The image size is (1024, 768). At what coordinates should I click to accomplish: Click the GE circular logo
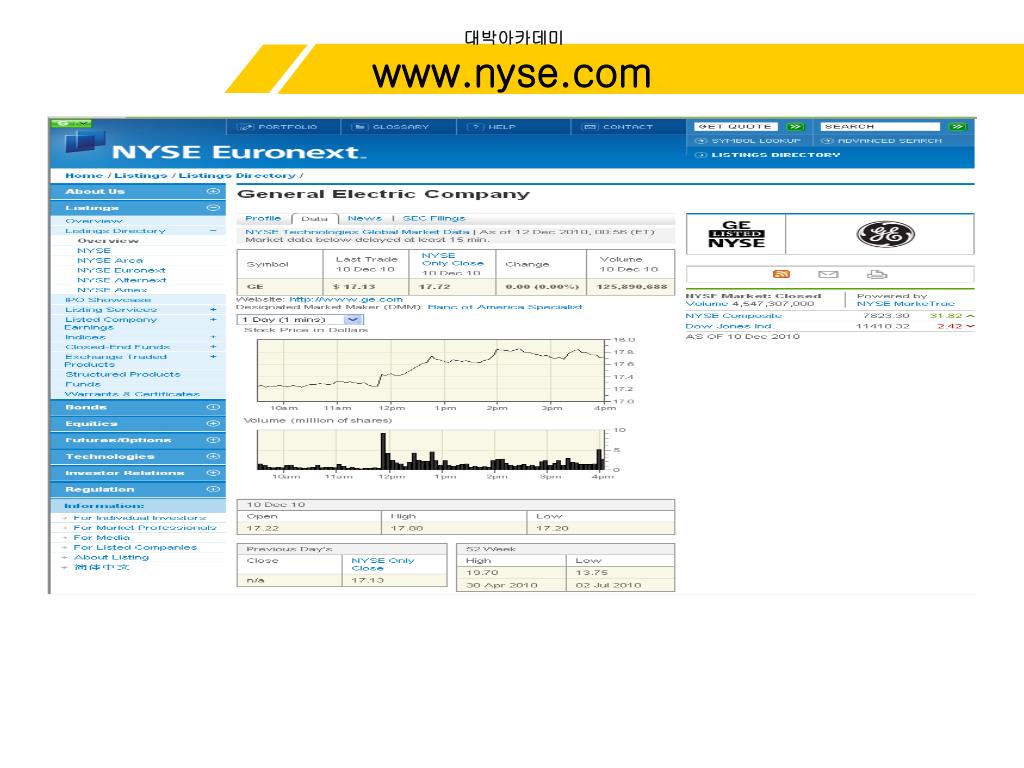pyautogui.click(x=886, y=234)
